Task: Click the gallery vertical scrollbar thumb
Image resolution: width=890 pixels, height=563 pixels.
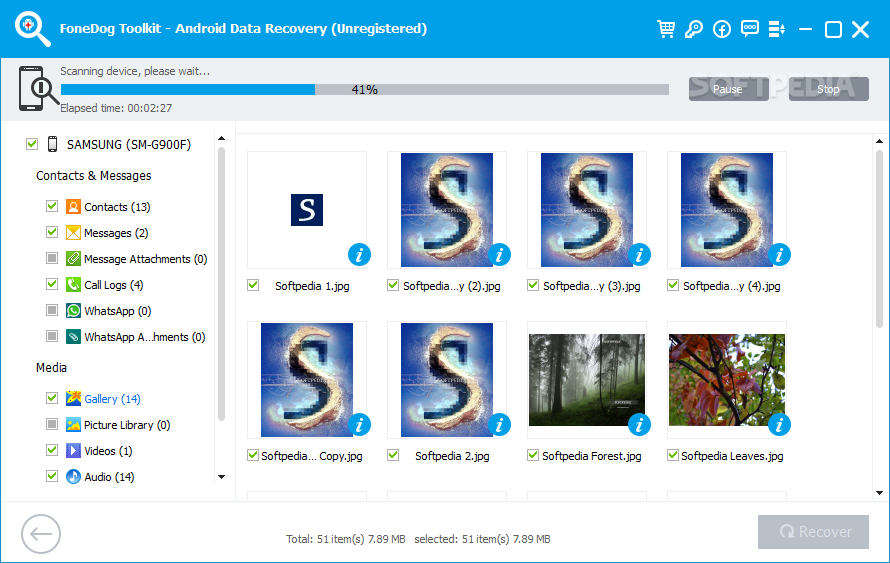Action: pyautogui.click(x=879, y=237)
